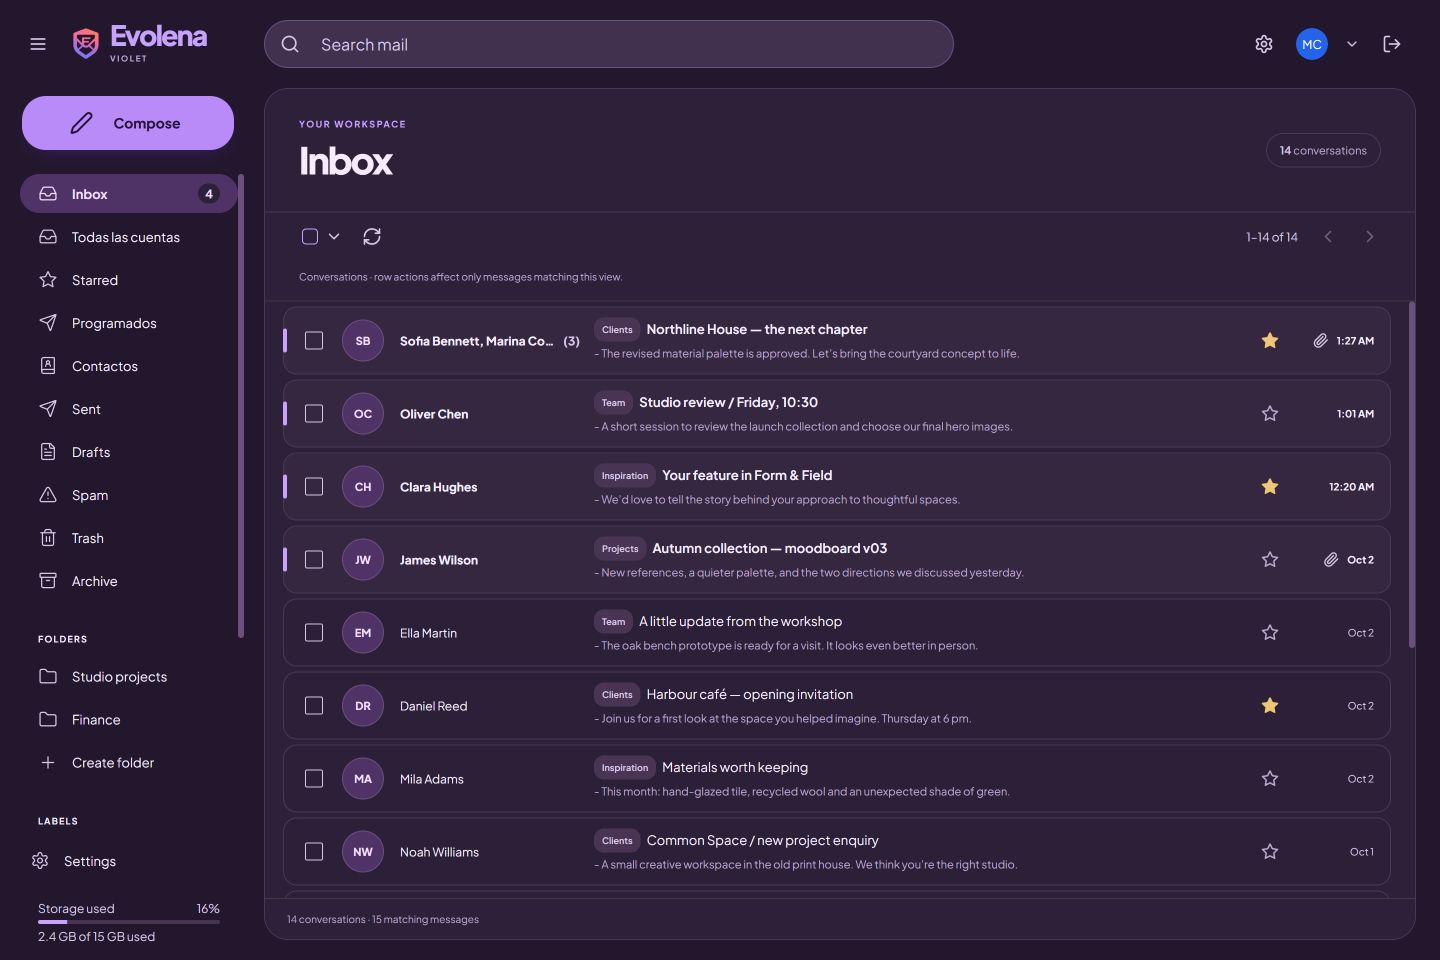Image resolution: width=1440 pixels, height=960 pixels.
Task: Unstar Your feature in Form & Field
Action: pyautogui.click(x=1270, y=487)
